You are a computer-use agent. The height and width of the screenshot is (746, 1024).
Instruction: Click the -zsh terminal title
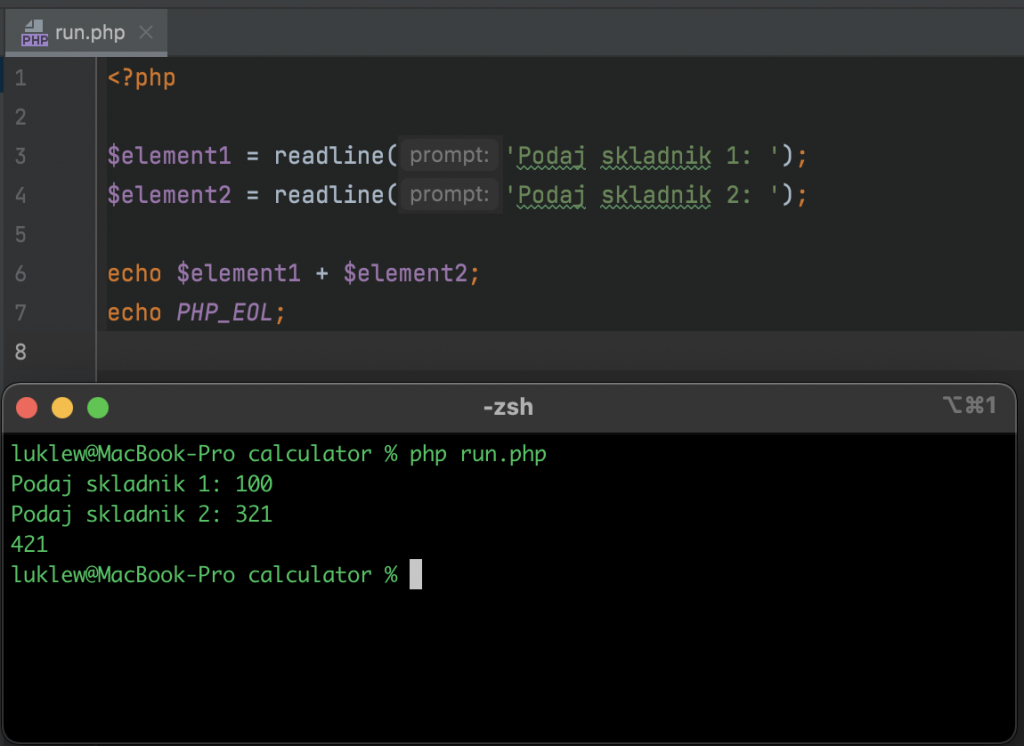click(x=508, y=407)
